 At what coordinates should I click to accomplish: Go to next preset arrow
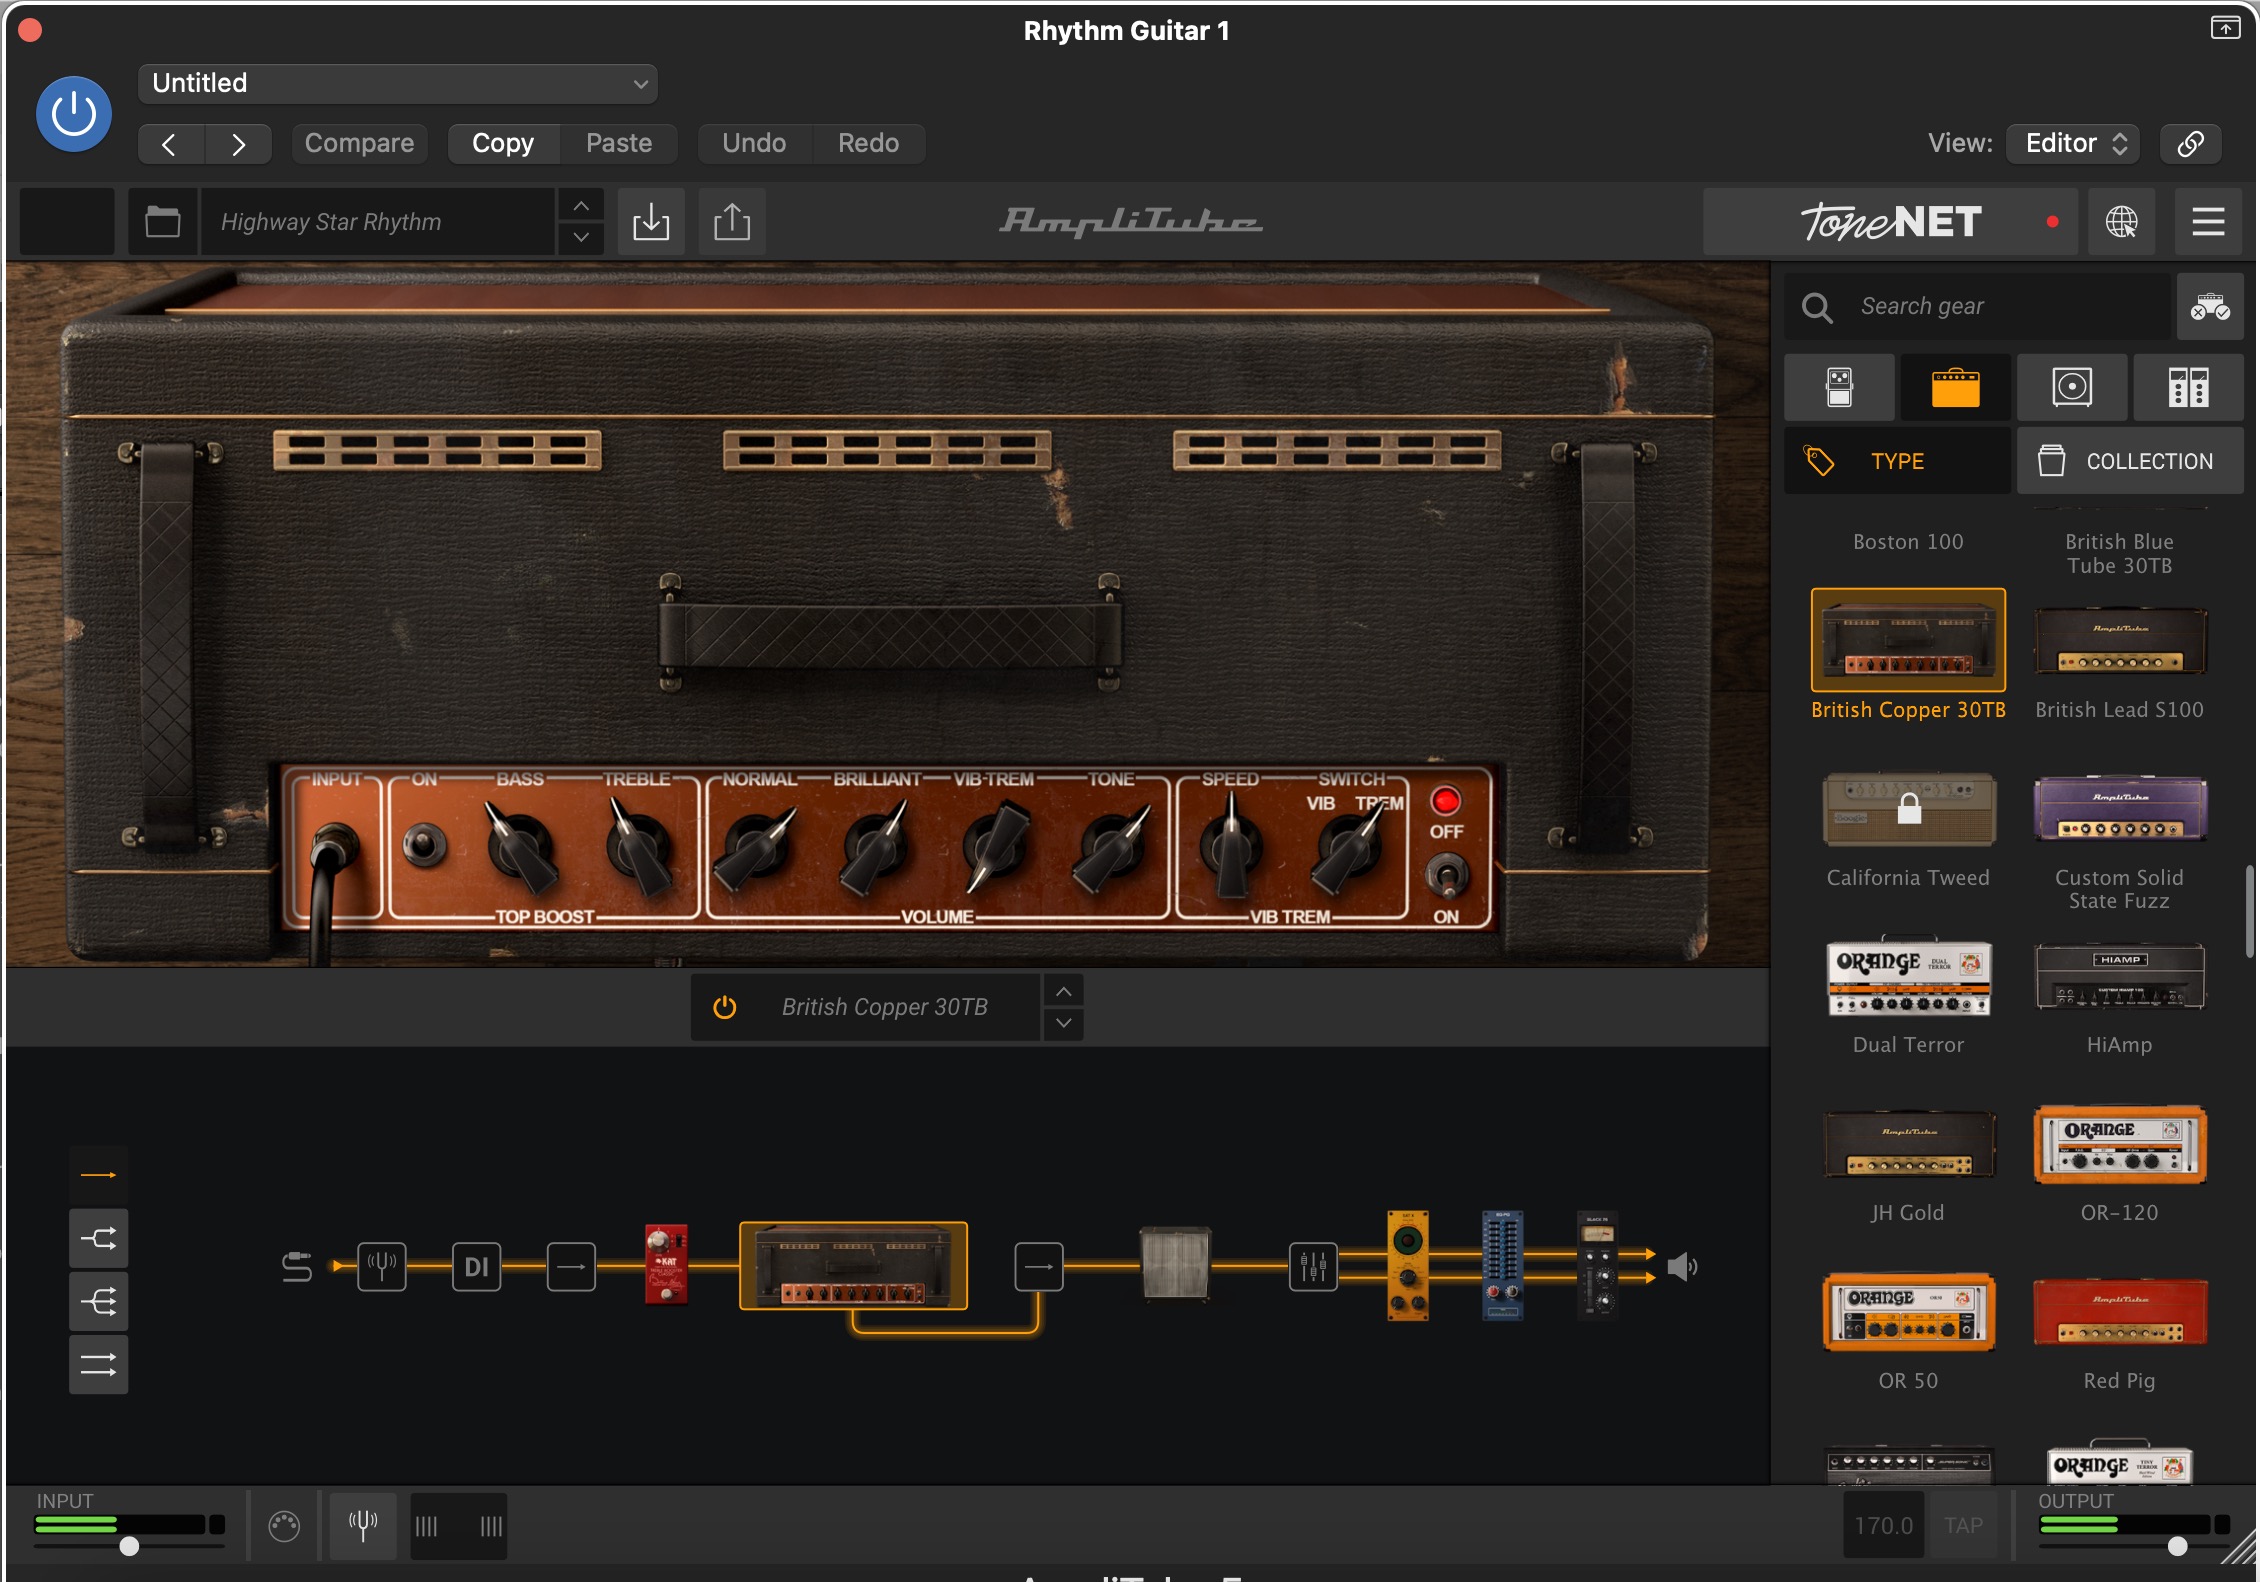pos(238,144)
